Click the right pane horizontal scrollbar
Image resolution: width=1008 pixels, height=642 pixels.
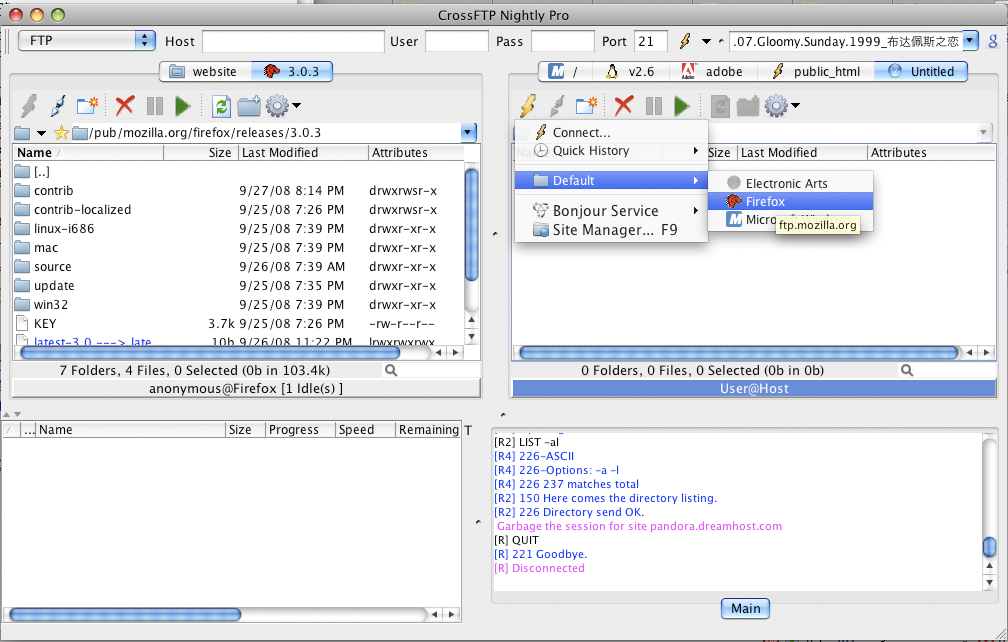pyautogui.click(x=739, y=352)
